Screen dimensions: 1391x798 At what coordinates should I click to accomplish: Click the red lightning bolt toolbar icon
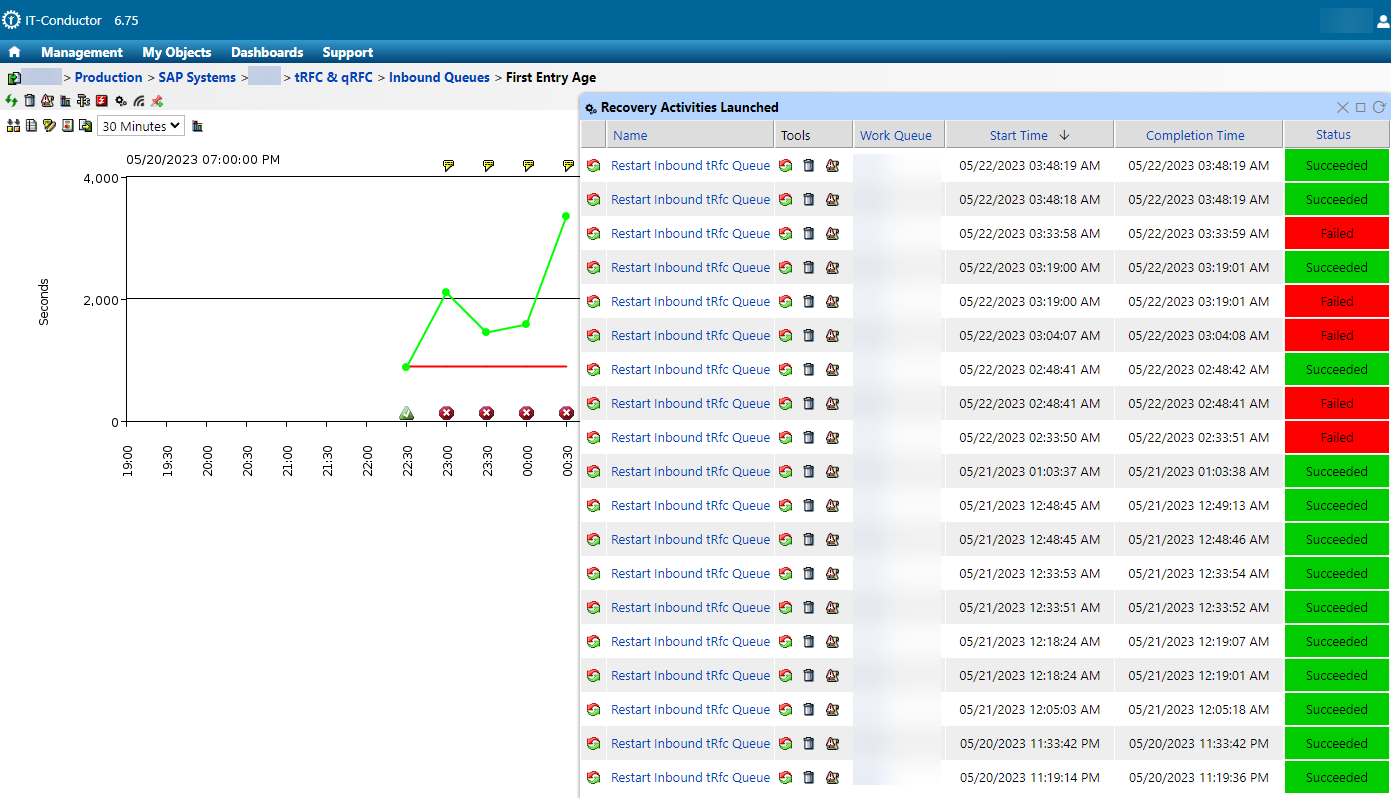[x=102, y=101]
